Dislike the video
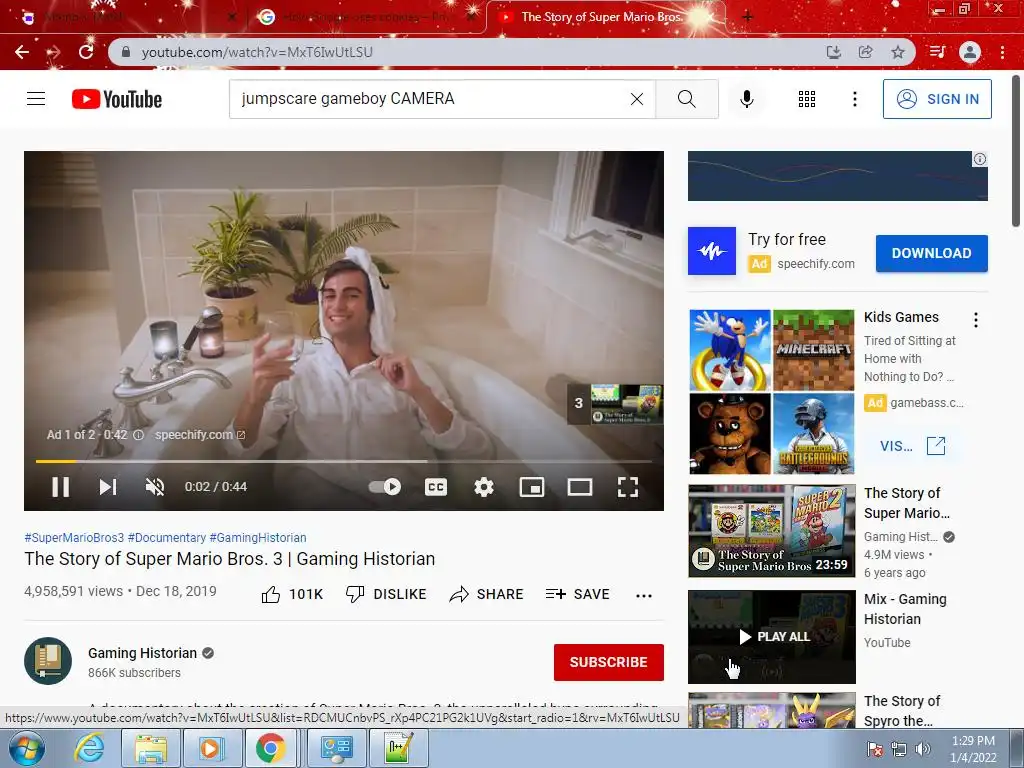1024x768 pixels. point(386,594)
